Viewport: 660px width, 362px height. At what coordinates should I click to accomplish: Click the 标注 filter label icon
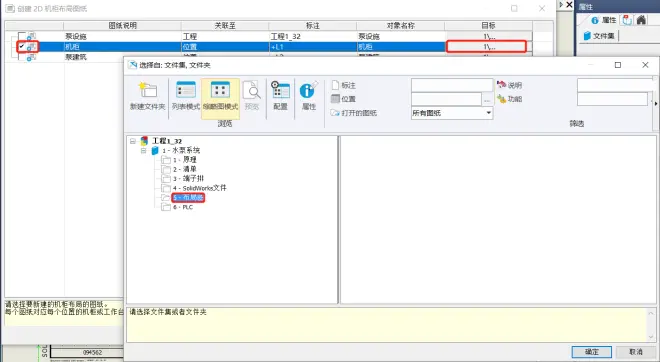(x=335, y=85)
